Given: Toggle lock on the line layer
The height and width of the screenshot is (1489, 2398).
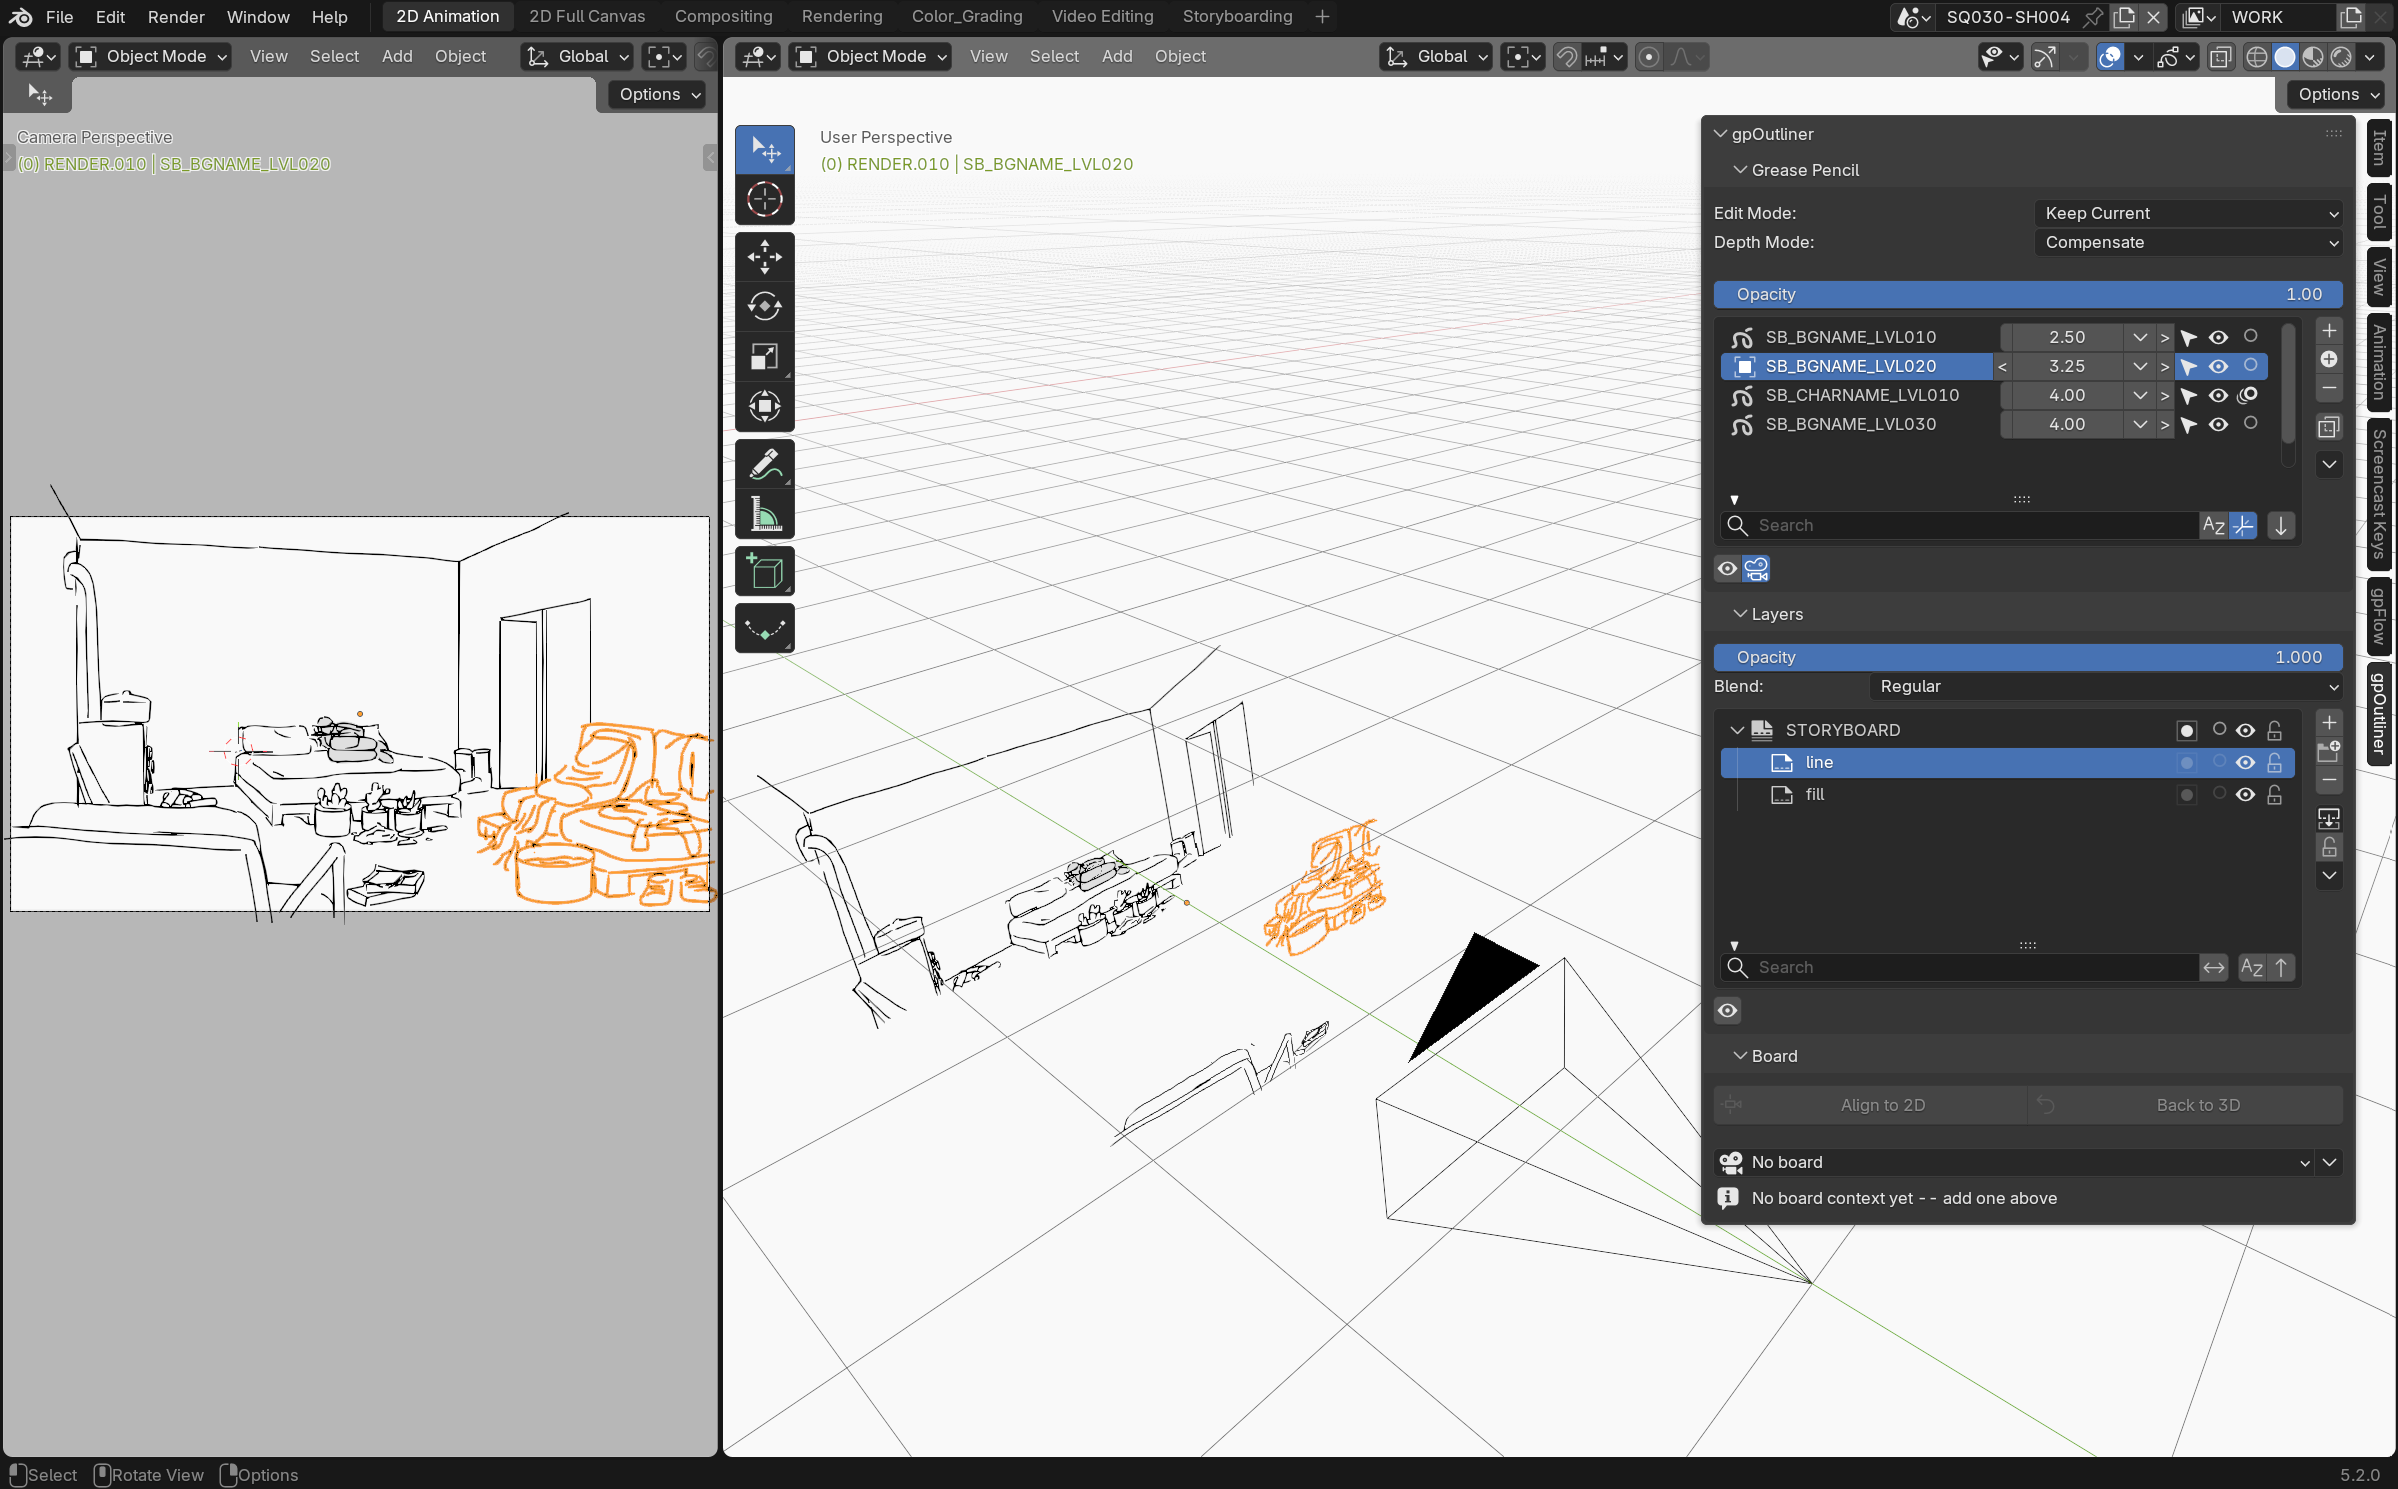Looking at the screenshot, I should point(2274,762).
